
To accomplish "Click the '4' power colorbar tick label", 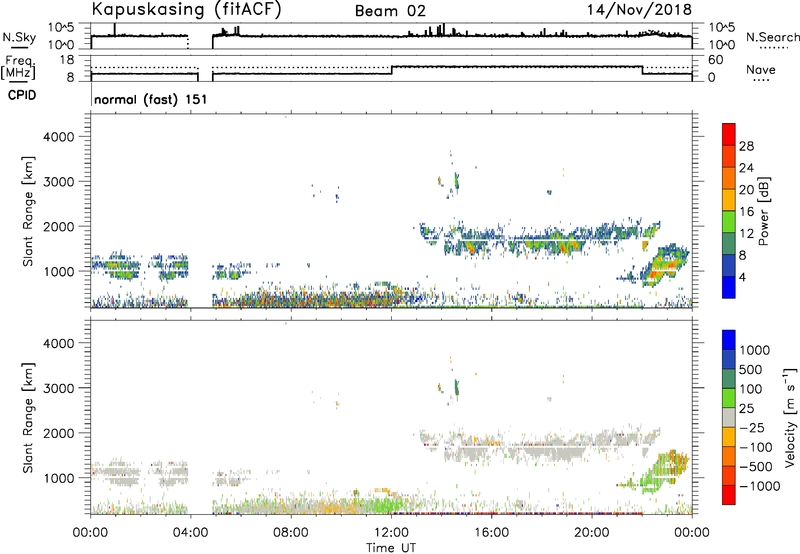I will click(x=742, y=277).
